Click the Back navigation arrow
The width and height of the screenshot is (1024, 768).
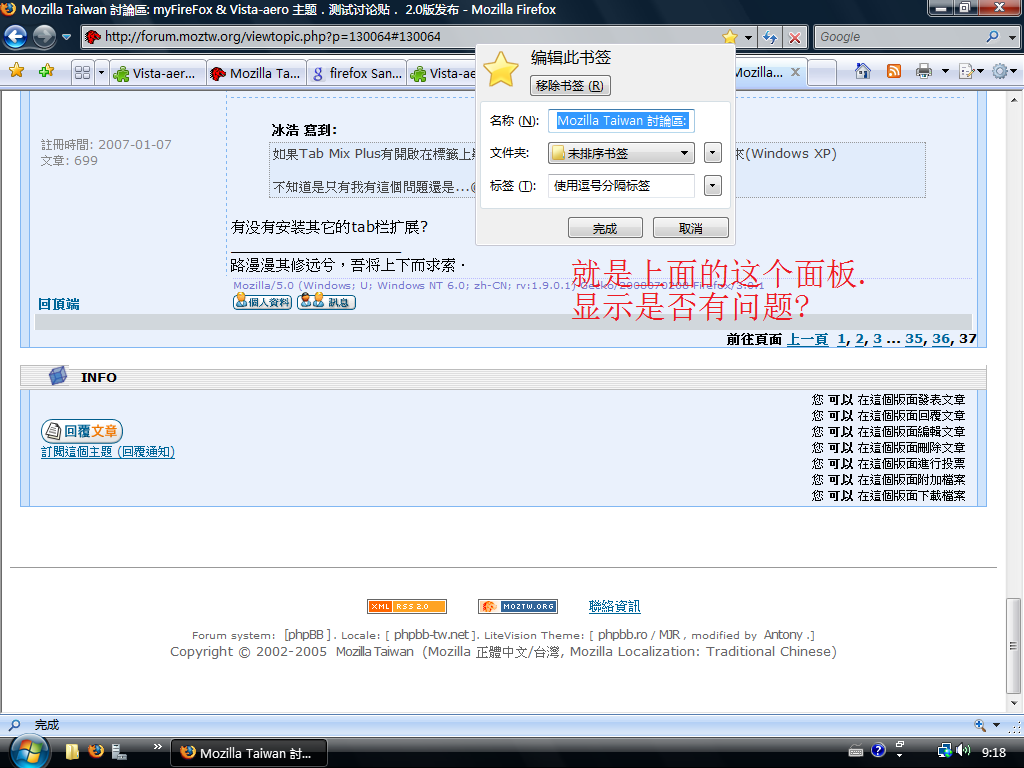click(16, 37)
